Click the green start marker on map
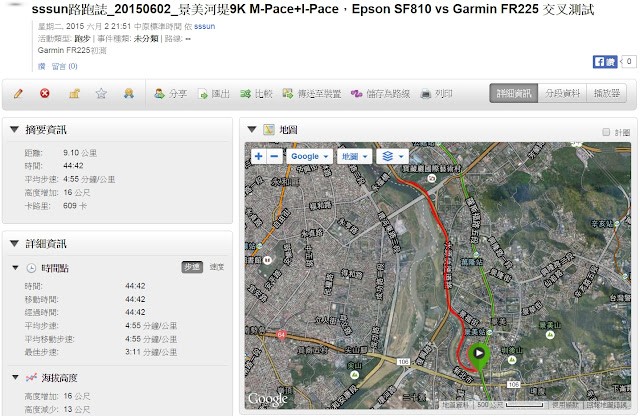The width and height of the screenshot is (640, 416). [x=479, y=356]
